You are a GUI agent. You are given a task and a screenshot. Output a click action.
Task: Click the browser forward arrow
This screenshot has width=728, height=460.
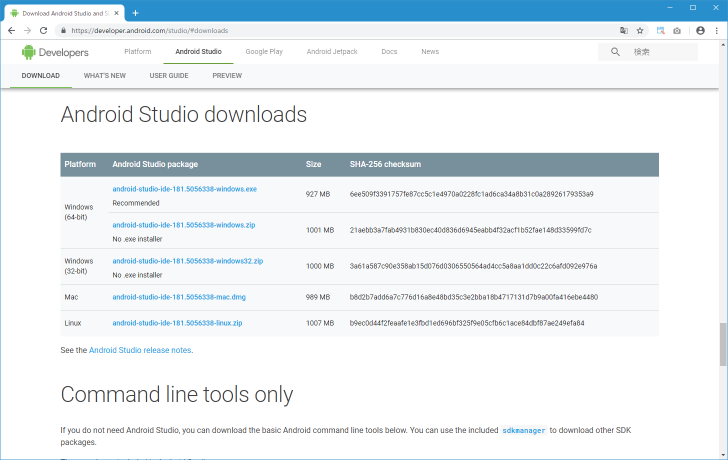point(27,31)
